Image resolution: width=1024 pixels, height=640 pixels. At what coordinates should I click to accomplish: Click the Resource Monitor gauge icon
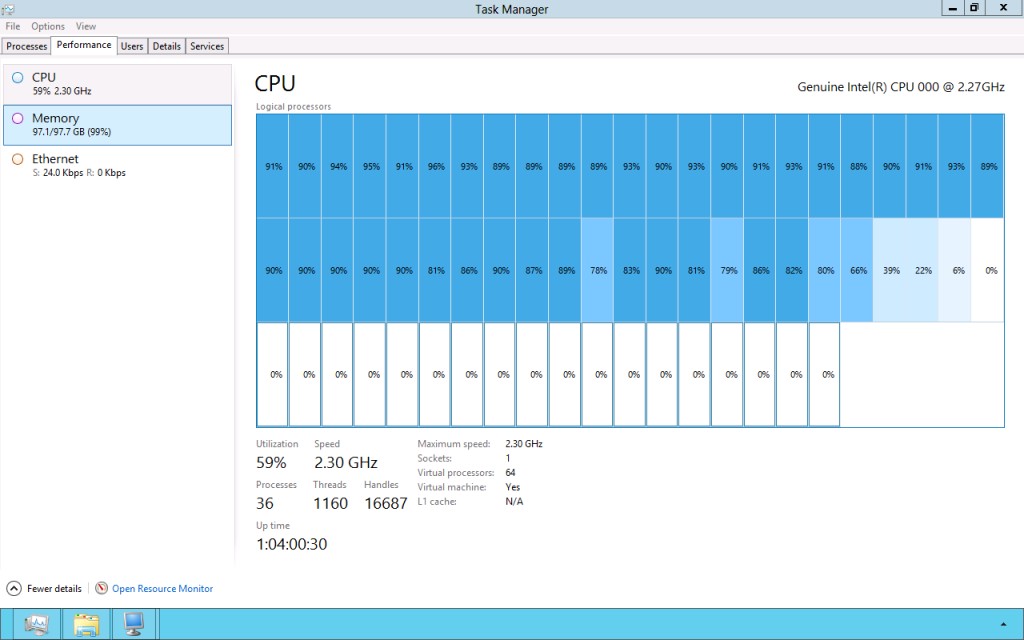pyautogui.click(x=101, y=588)
